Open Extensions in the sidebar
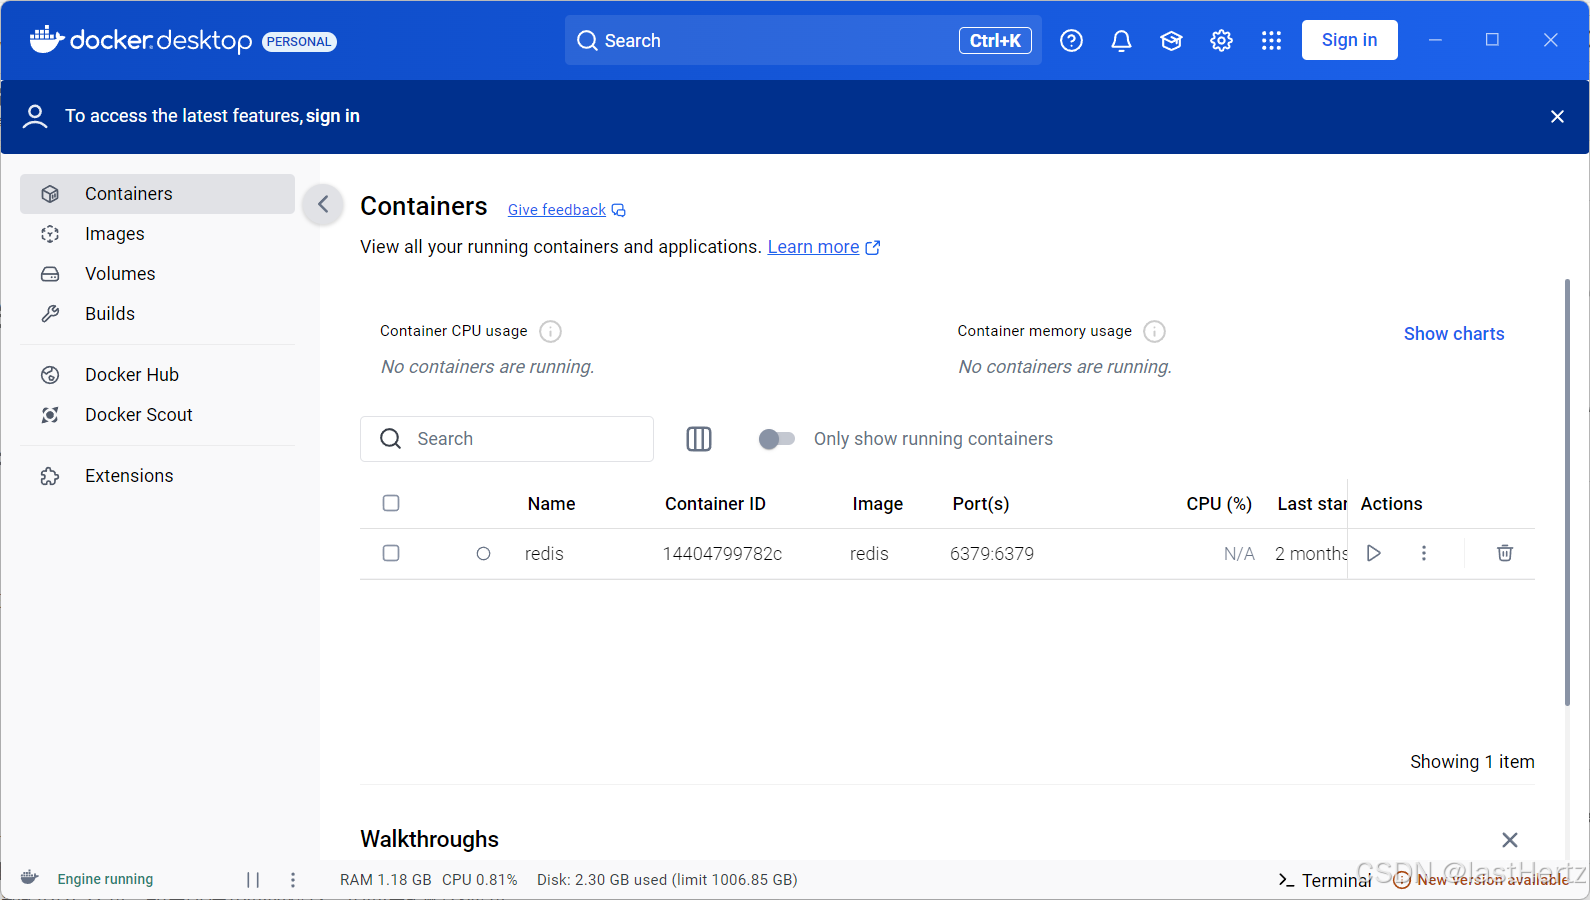 point(157,476)
